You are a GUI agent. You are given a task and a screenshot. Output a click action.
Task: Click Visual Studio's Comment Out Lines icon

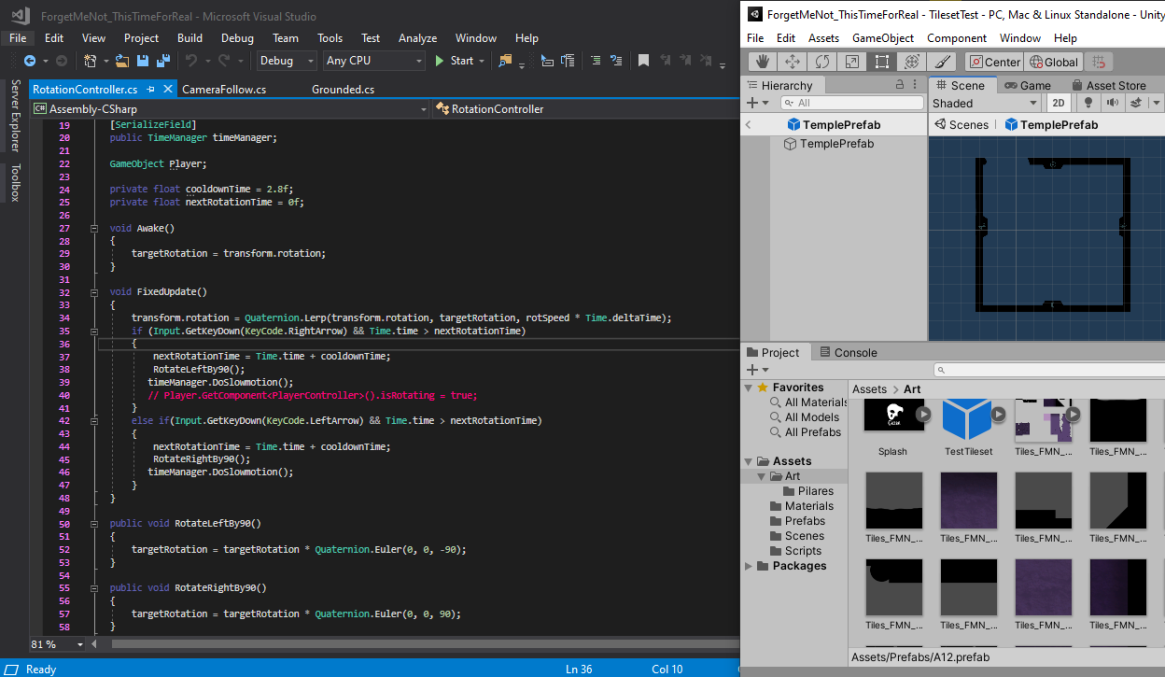tap(596, 61)
